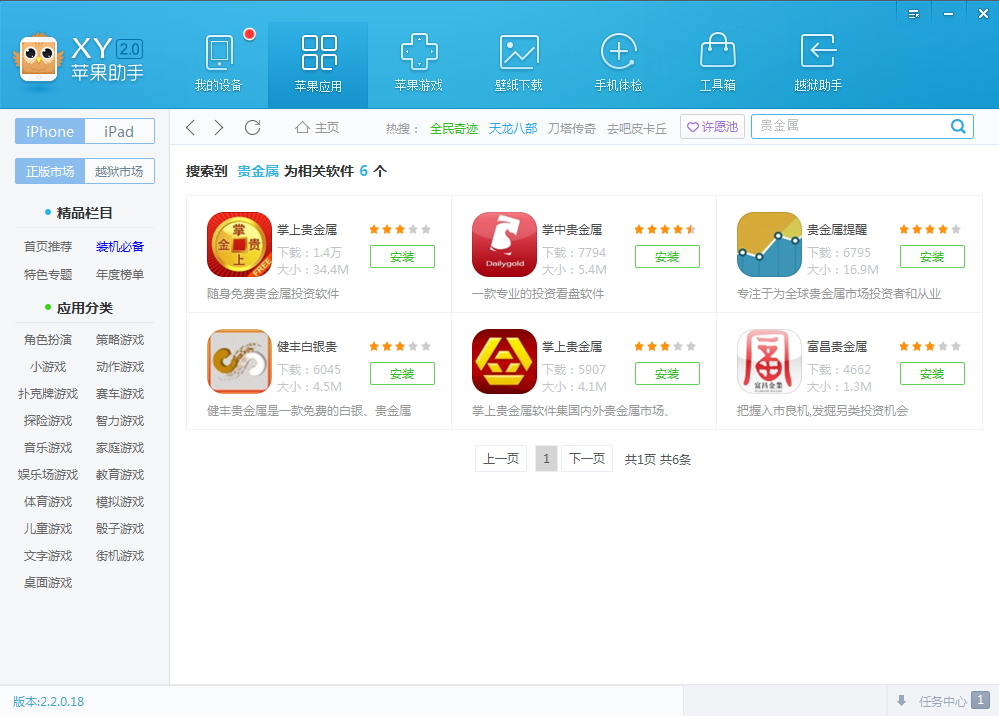Open 苹果应用 (Apple Apps) section

[x=318, y=64]
